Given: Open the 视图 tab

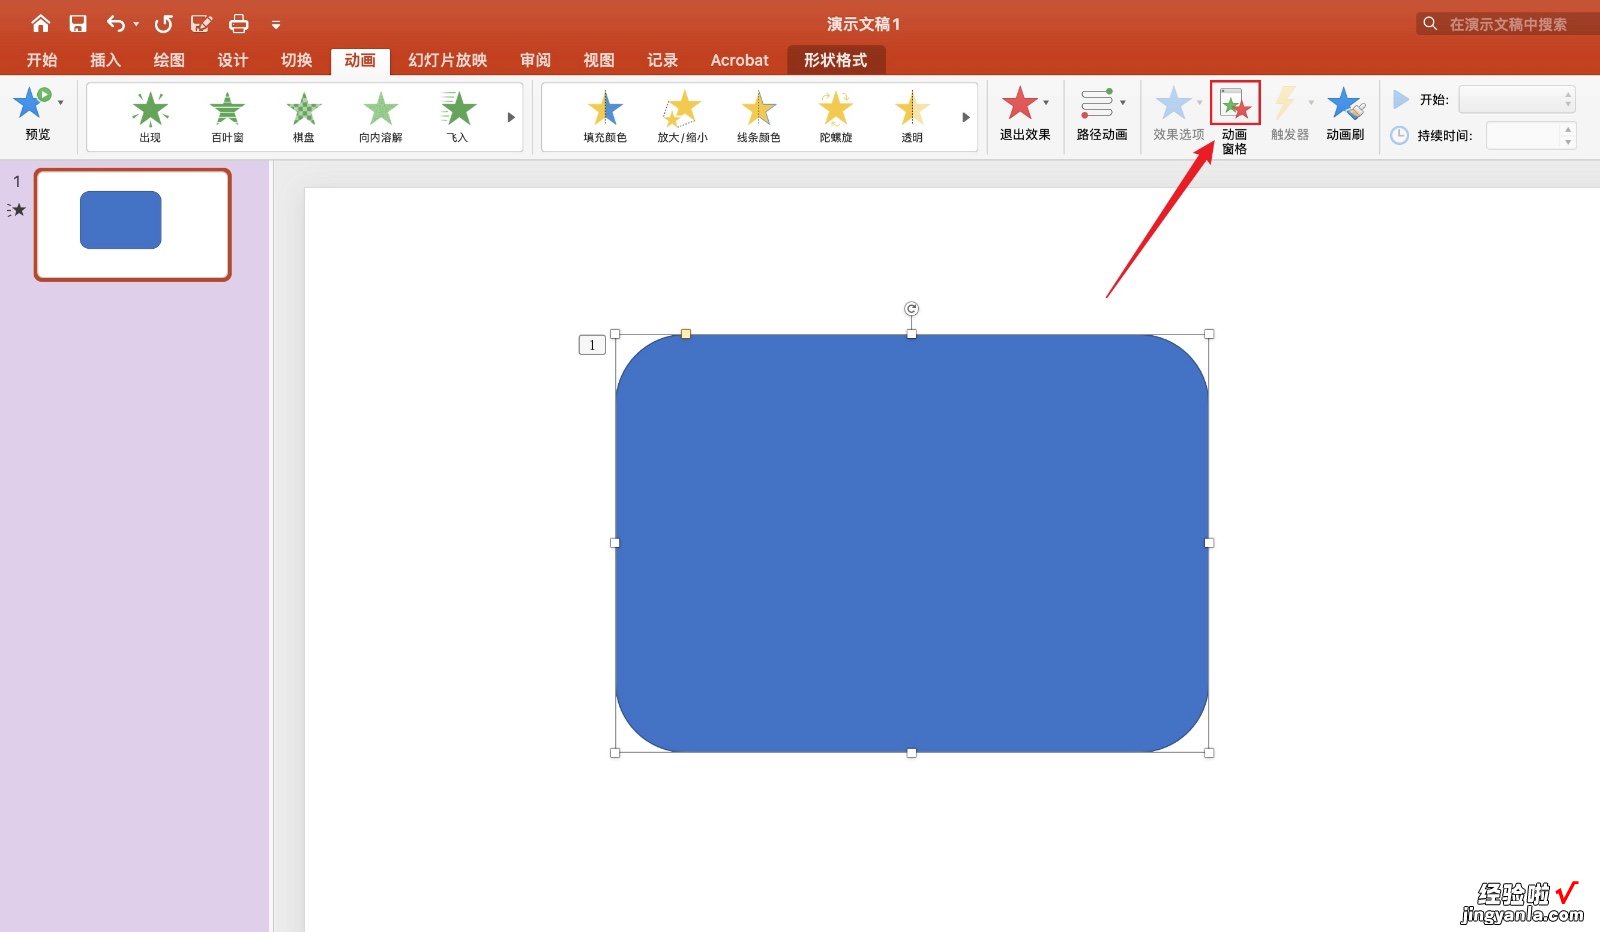Looking at the screenshot, I should pos(599,60).
